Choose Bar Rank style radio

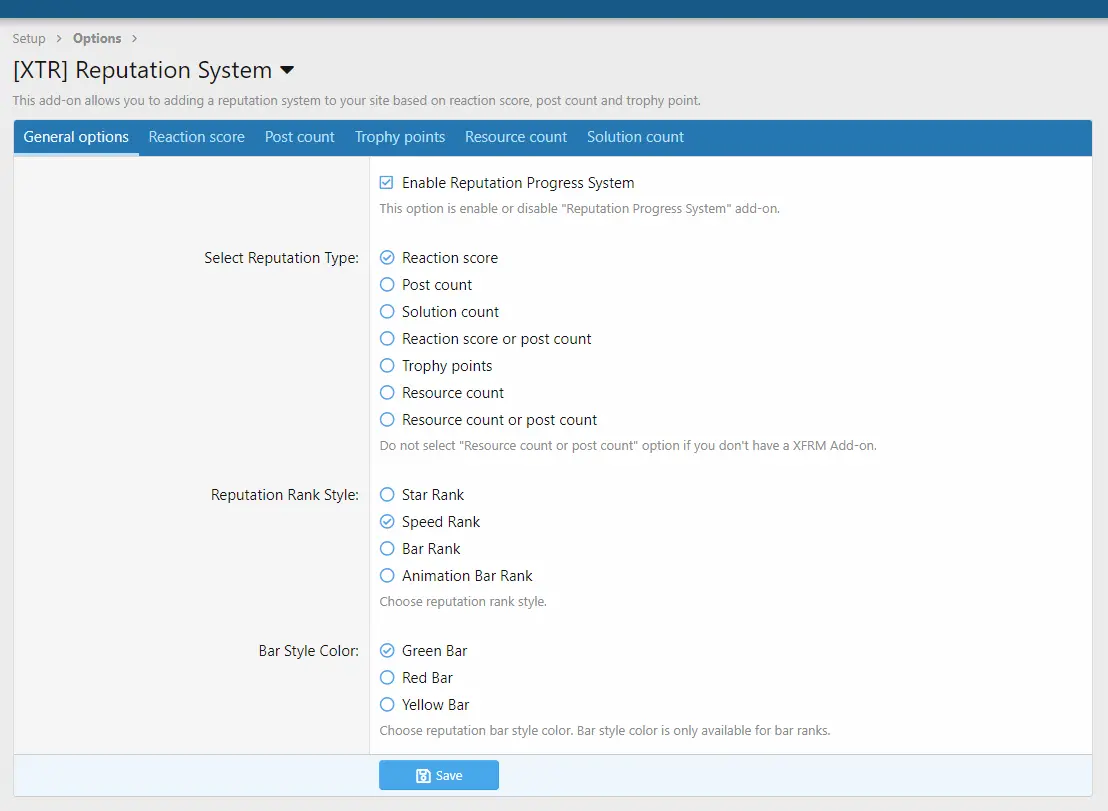point(387,549)
